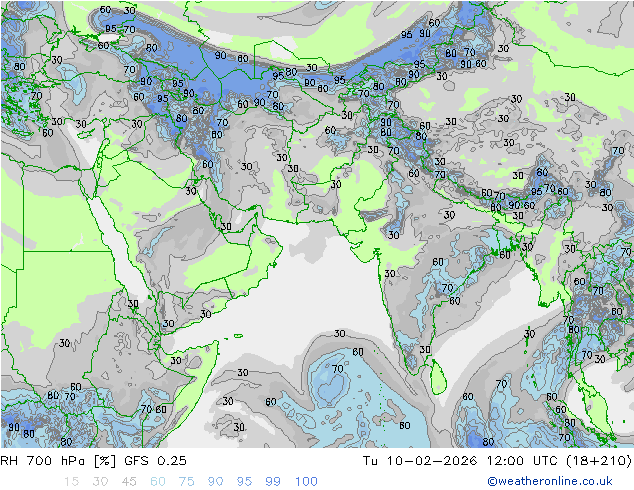The image size is (634, 490).
Task: Click the Sri Lanka island on the map
Action: pos(439,378)
